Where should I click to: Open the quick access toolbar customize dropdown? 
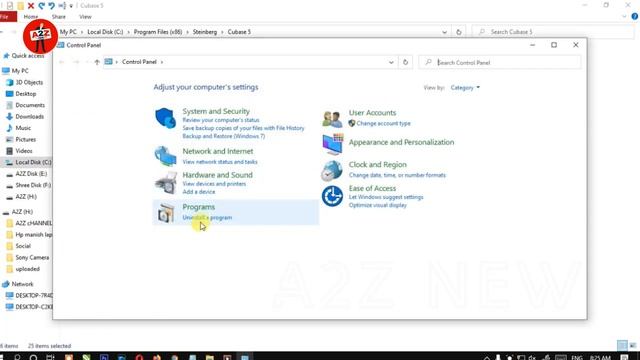click(x=71, y=6)
